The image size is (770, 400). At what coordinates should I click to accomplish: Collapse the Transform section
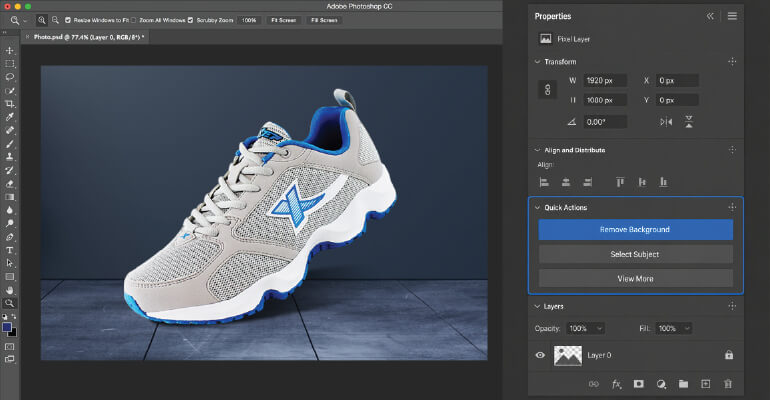point(537,62)
